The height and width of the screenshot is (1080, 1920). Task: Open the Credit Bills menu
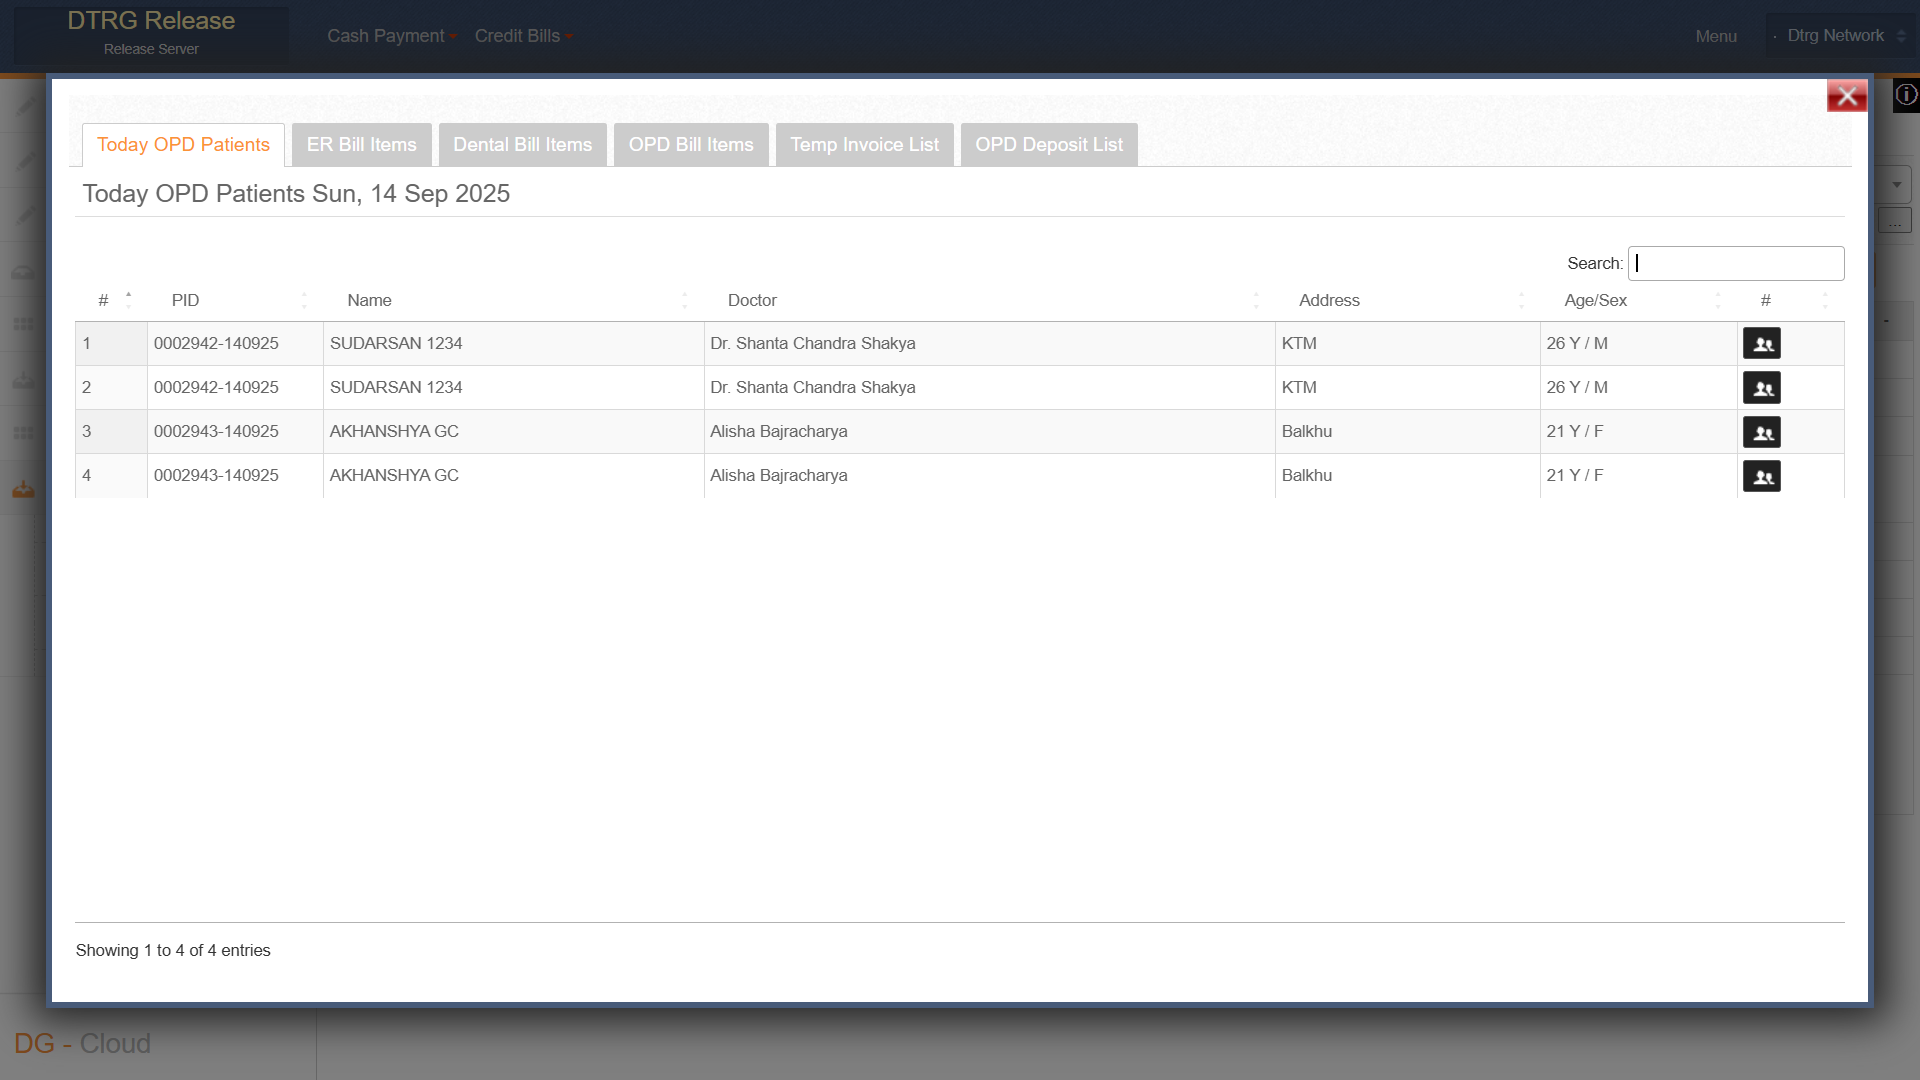(x=523, y=36)
